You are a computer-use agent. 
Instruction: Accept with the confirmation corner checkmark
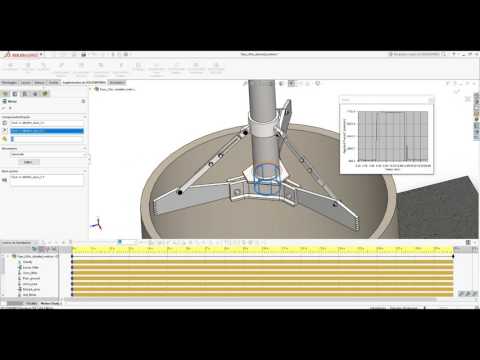point(457,91)
